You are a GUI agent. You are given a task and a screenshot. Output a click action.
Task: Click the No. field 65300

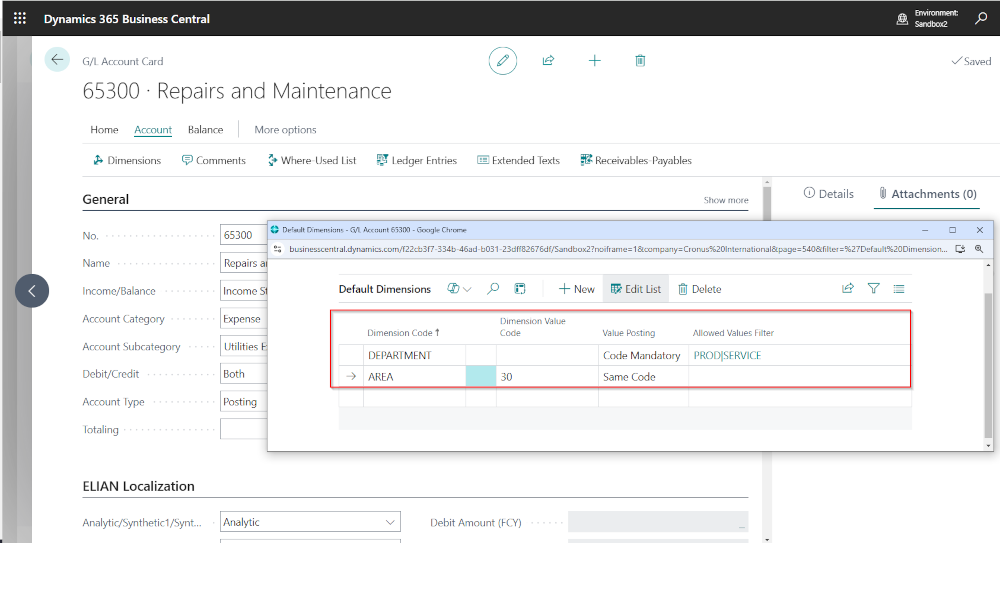coord(243,235)
